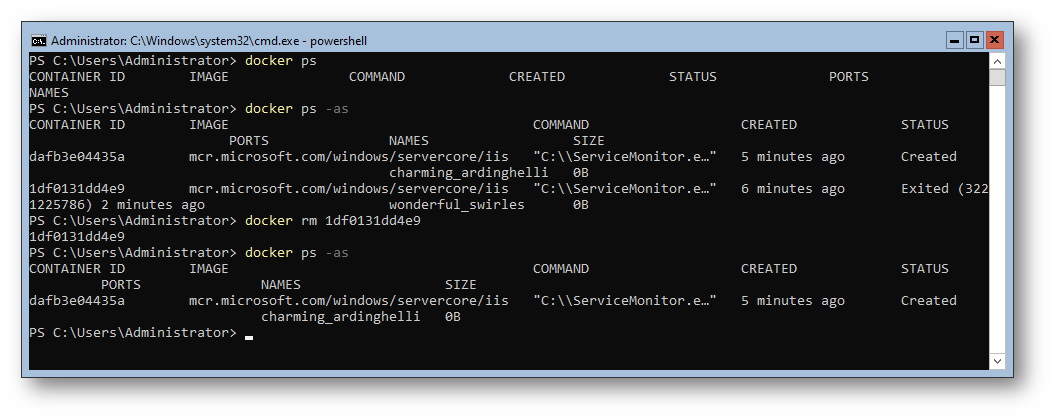Click container ID dafb3e04435a in first listing
The width and height of the screenshot is (1056, 420).
tap(77, 157)
